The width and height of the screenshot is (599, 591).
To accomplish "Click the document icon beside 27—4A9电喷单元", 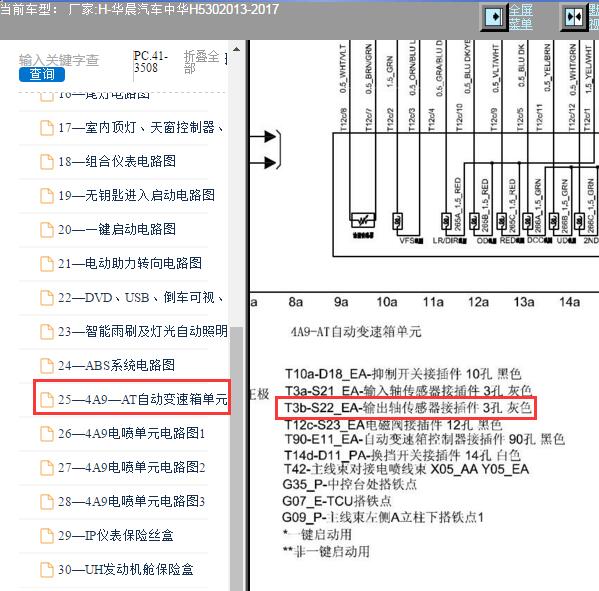I will click(x=47, y=468).
